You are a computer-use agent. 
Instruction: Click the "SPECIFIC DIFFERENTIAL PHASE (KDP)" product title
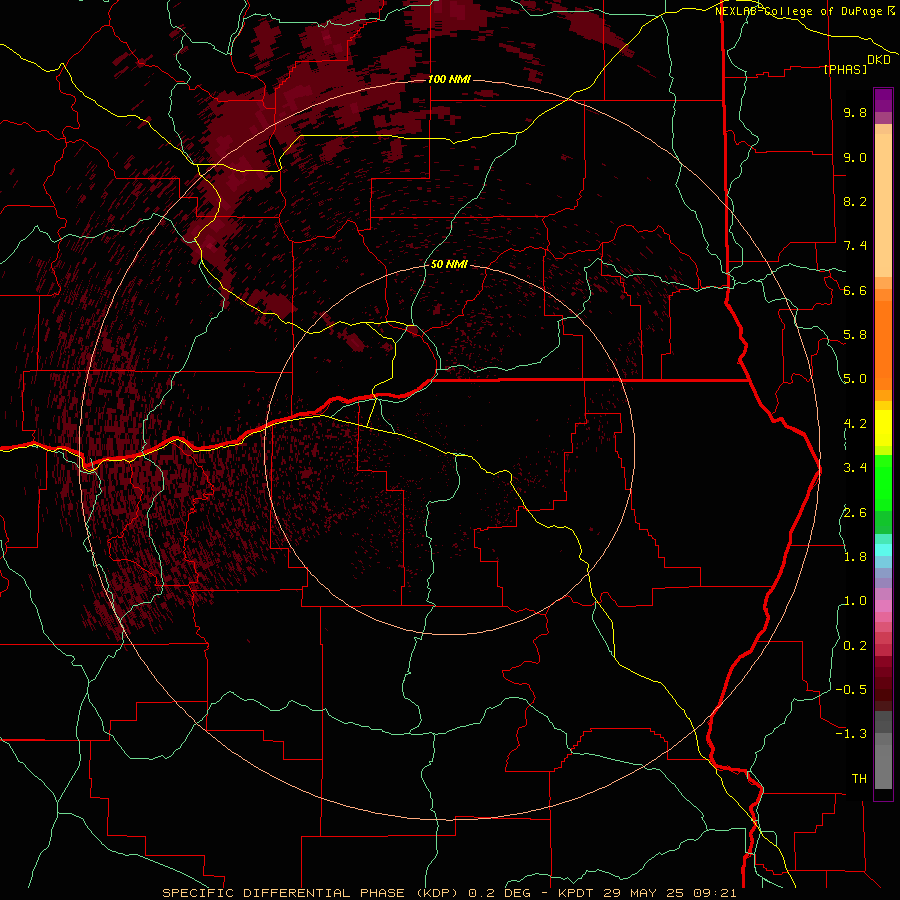tap(313, 893)
